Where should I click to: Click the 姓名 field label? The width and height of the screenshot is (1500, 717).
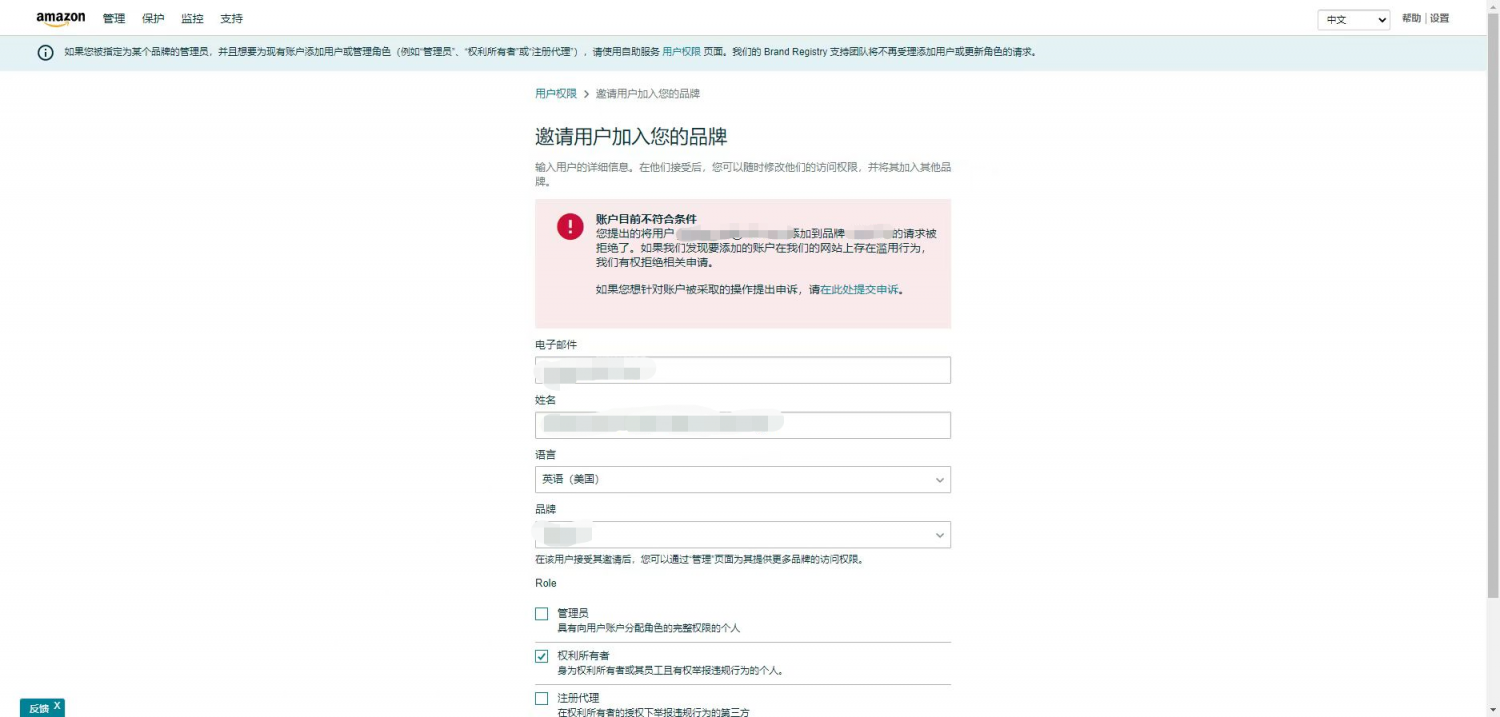pyautogui.click(x=546, y=400)
